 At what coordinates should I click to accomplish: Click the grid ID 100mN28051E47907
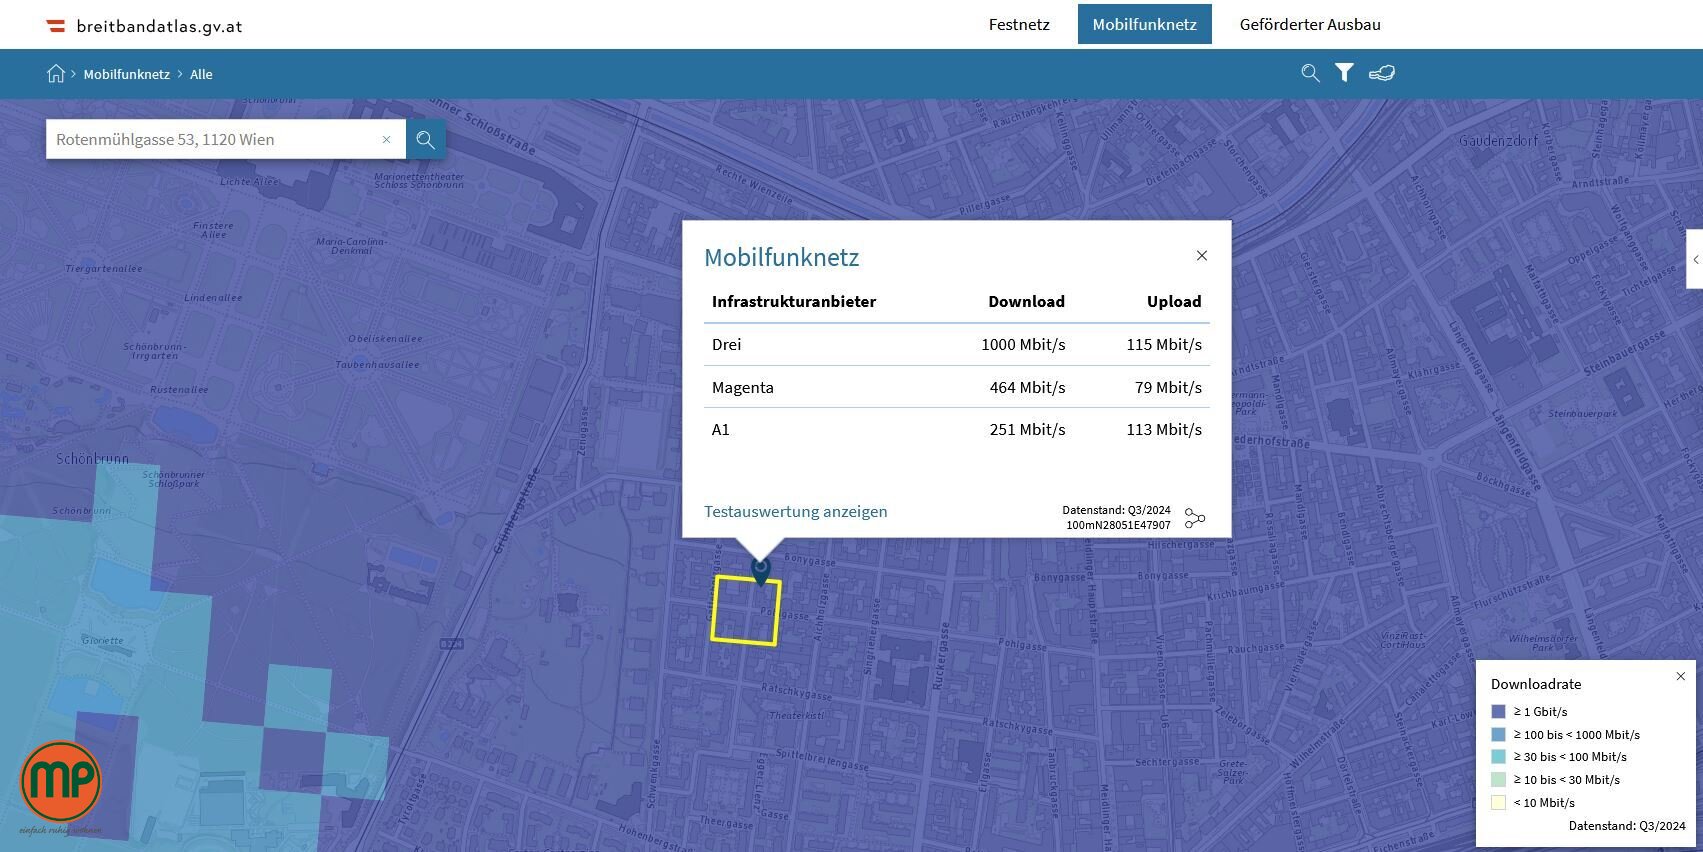1118,525
